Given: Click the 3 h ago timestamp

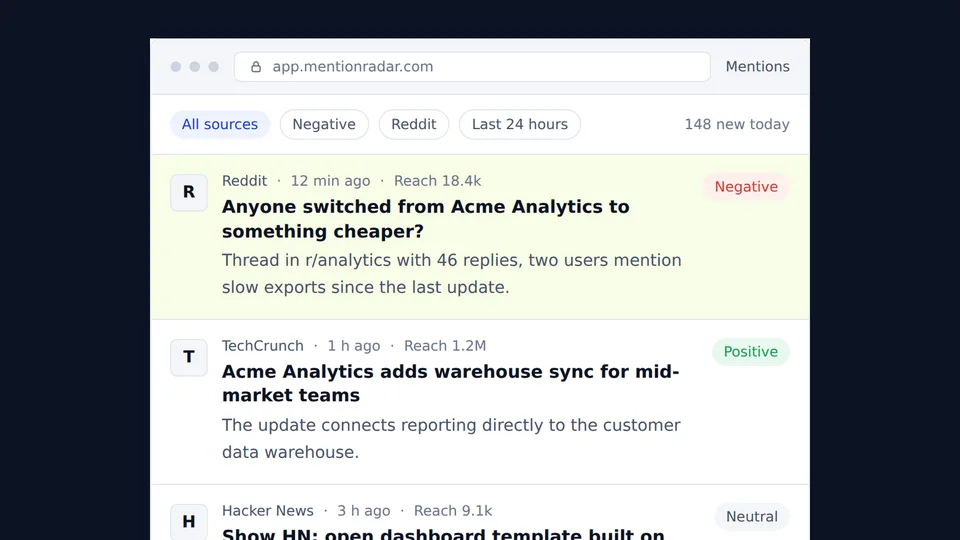Looking at the screenshot, I should coord(364,510).
